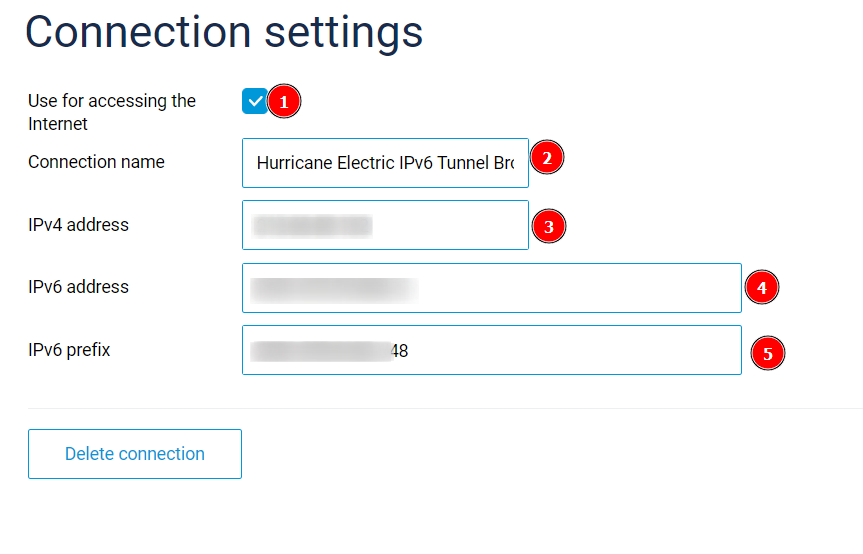Screen dimensions: 863x554
Task: Click red annotation marker number 3
Action: click(549, 226)
